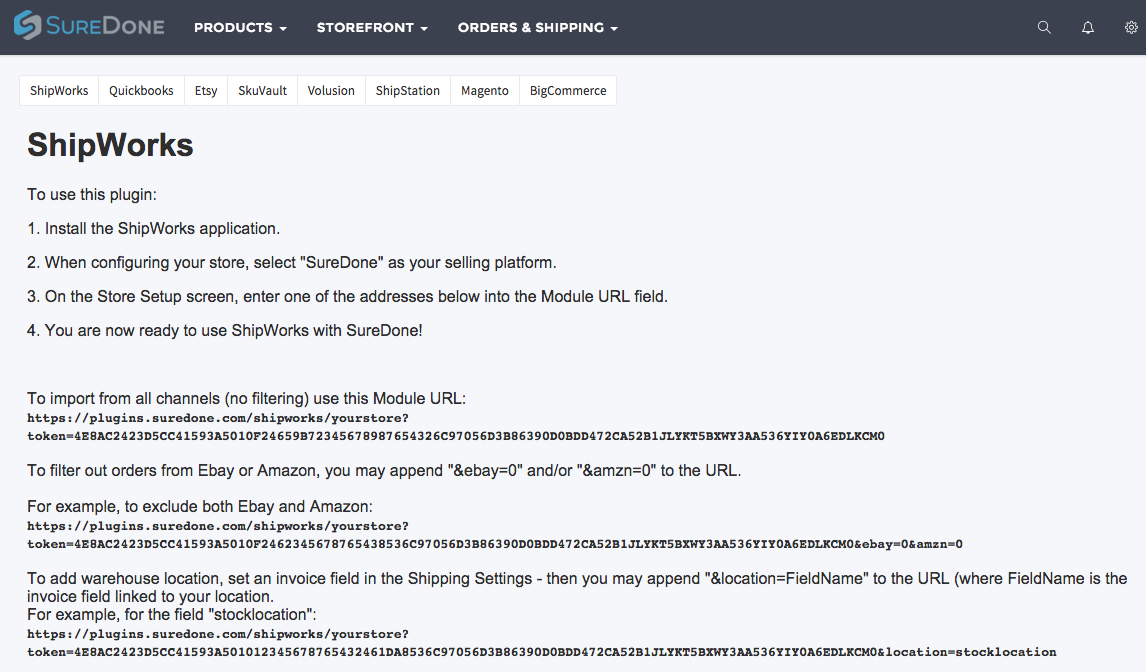Viewport: 1146px width, 672px height.
Task: Open the notifications bell icon
Action: point(1088,27)
